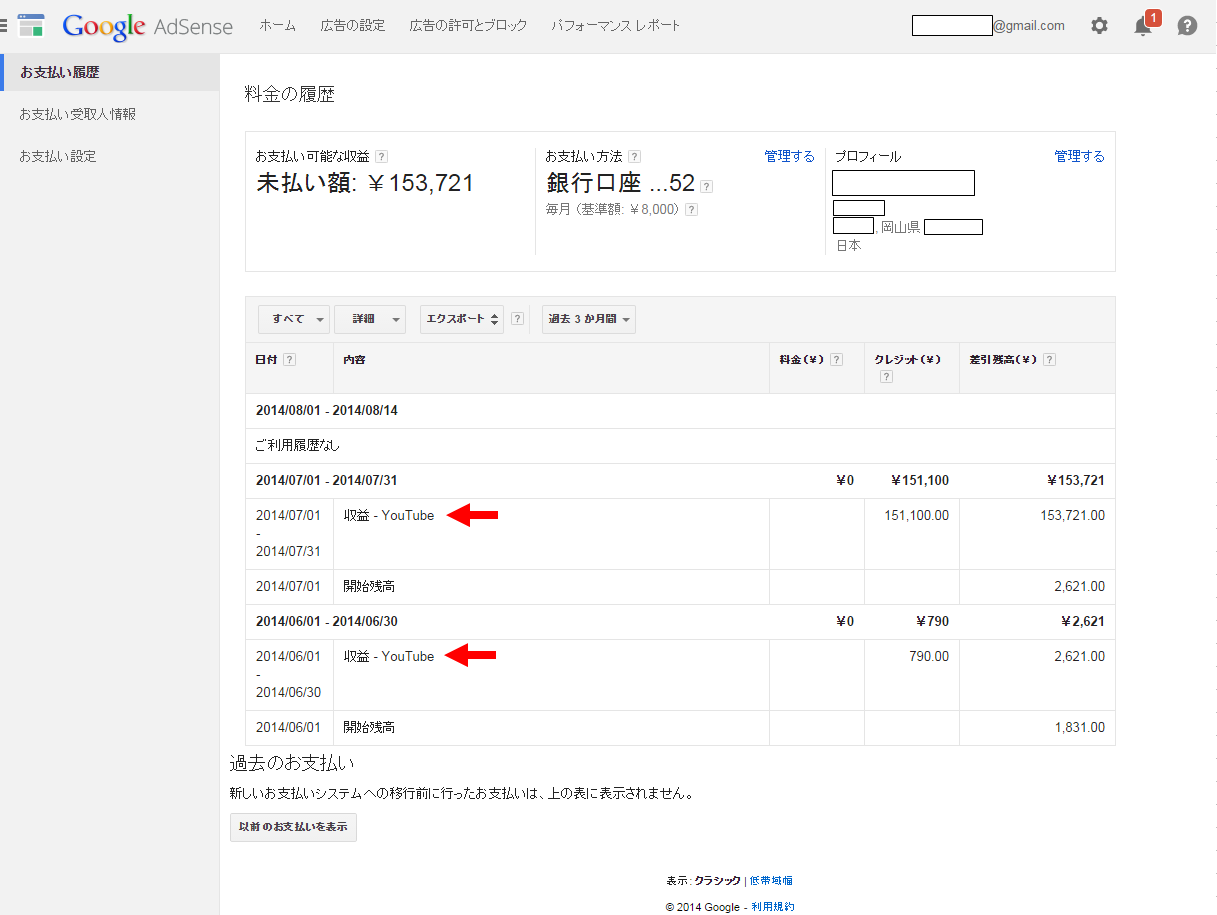Go to 広告の設定 tab
The image size is (1217, 915).
[x=353, y=26]
